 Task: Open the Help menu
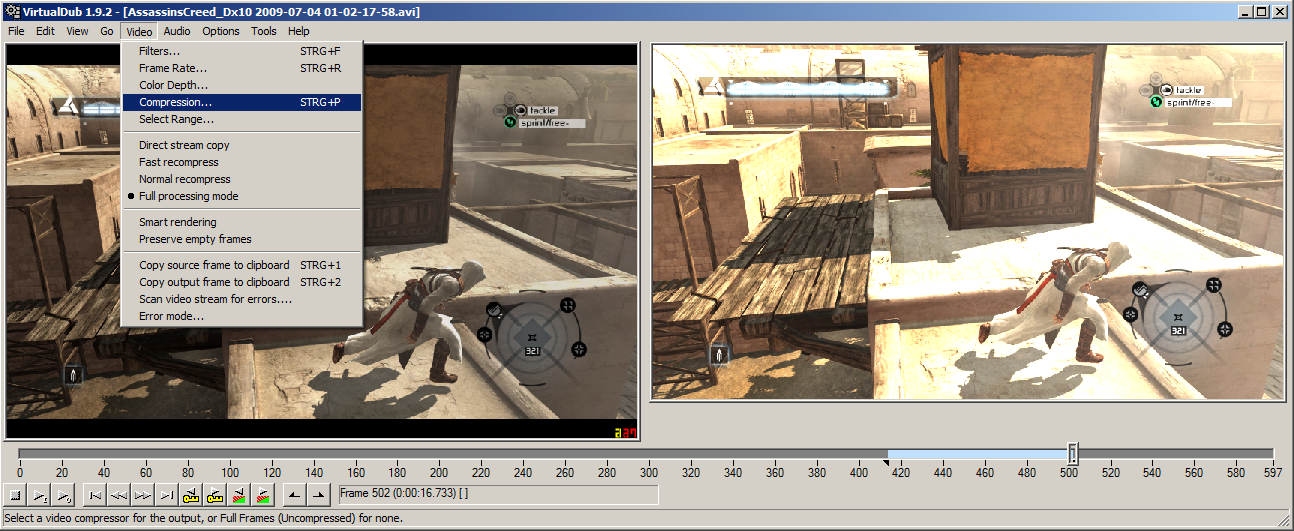pyautogui.click(x=299, y=31)
